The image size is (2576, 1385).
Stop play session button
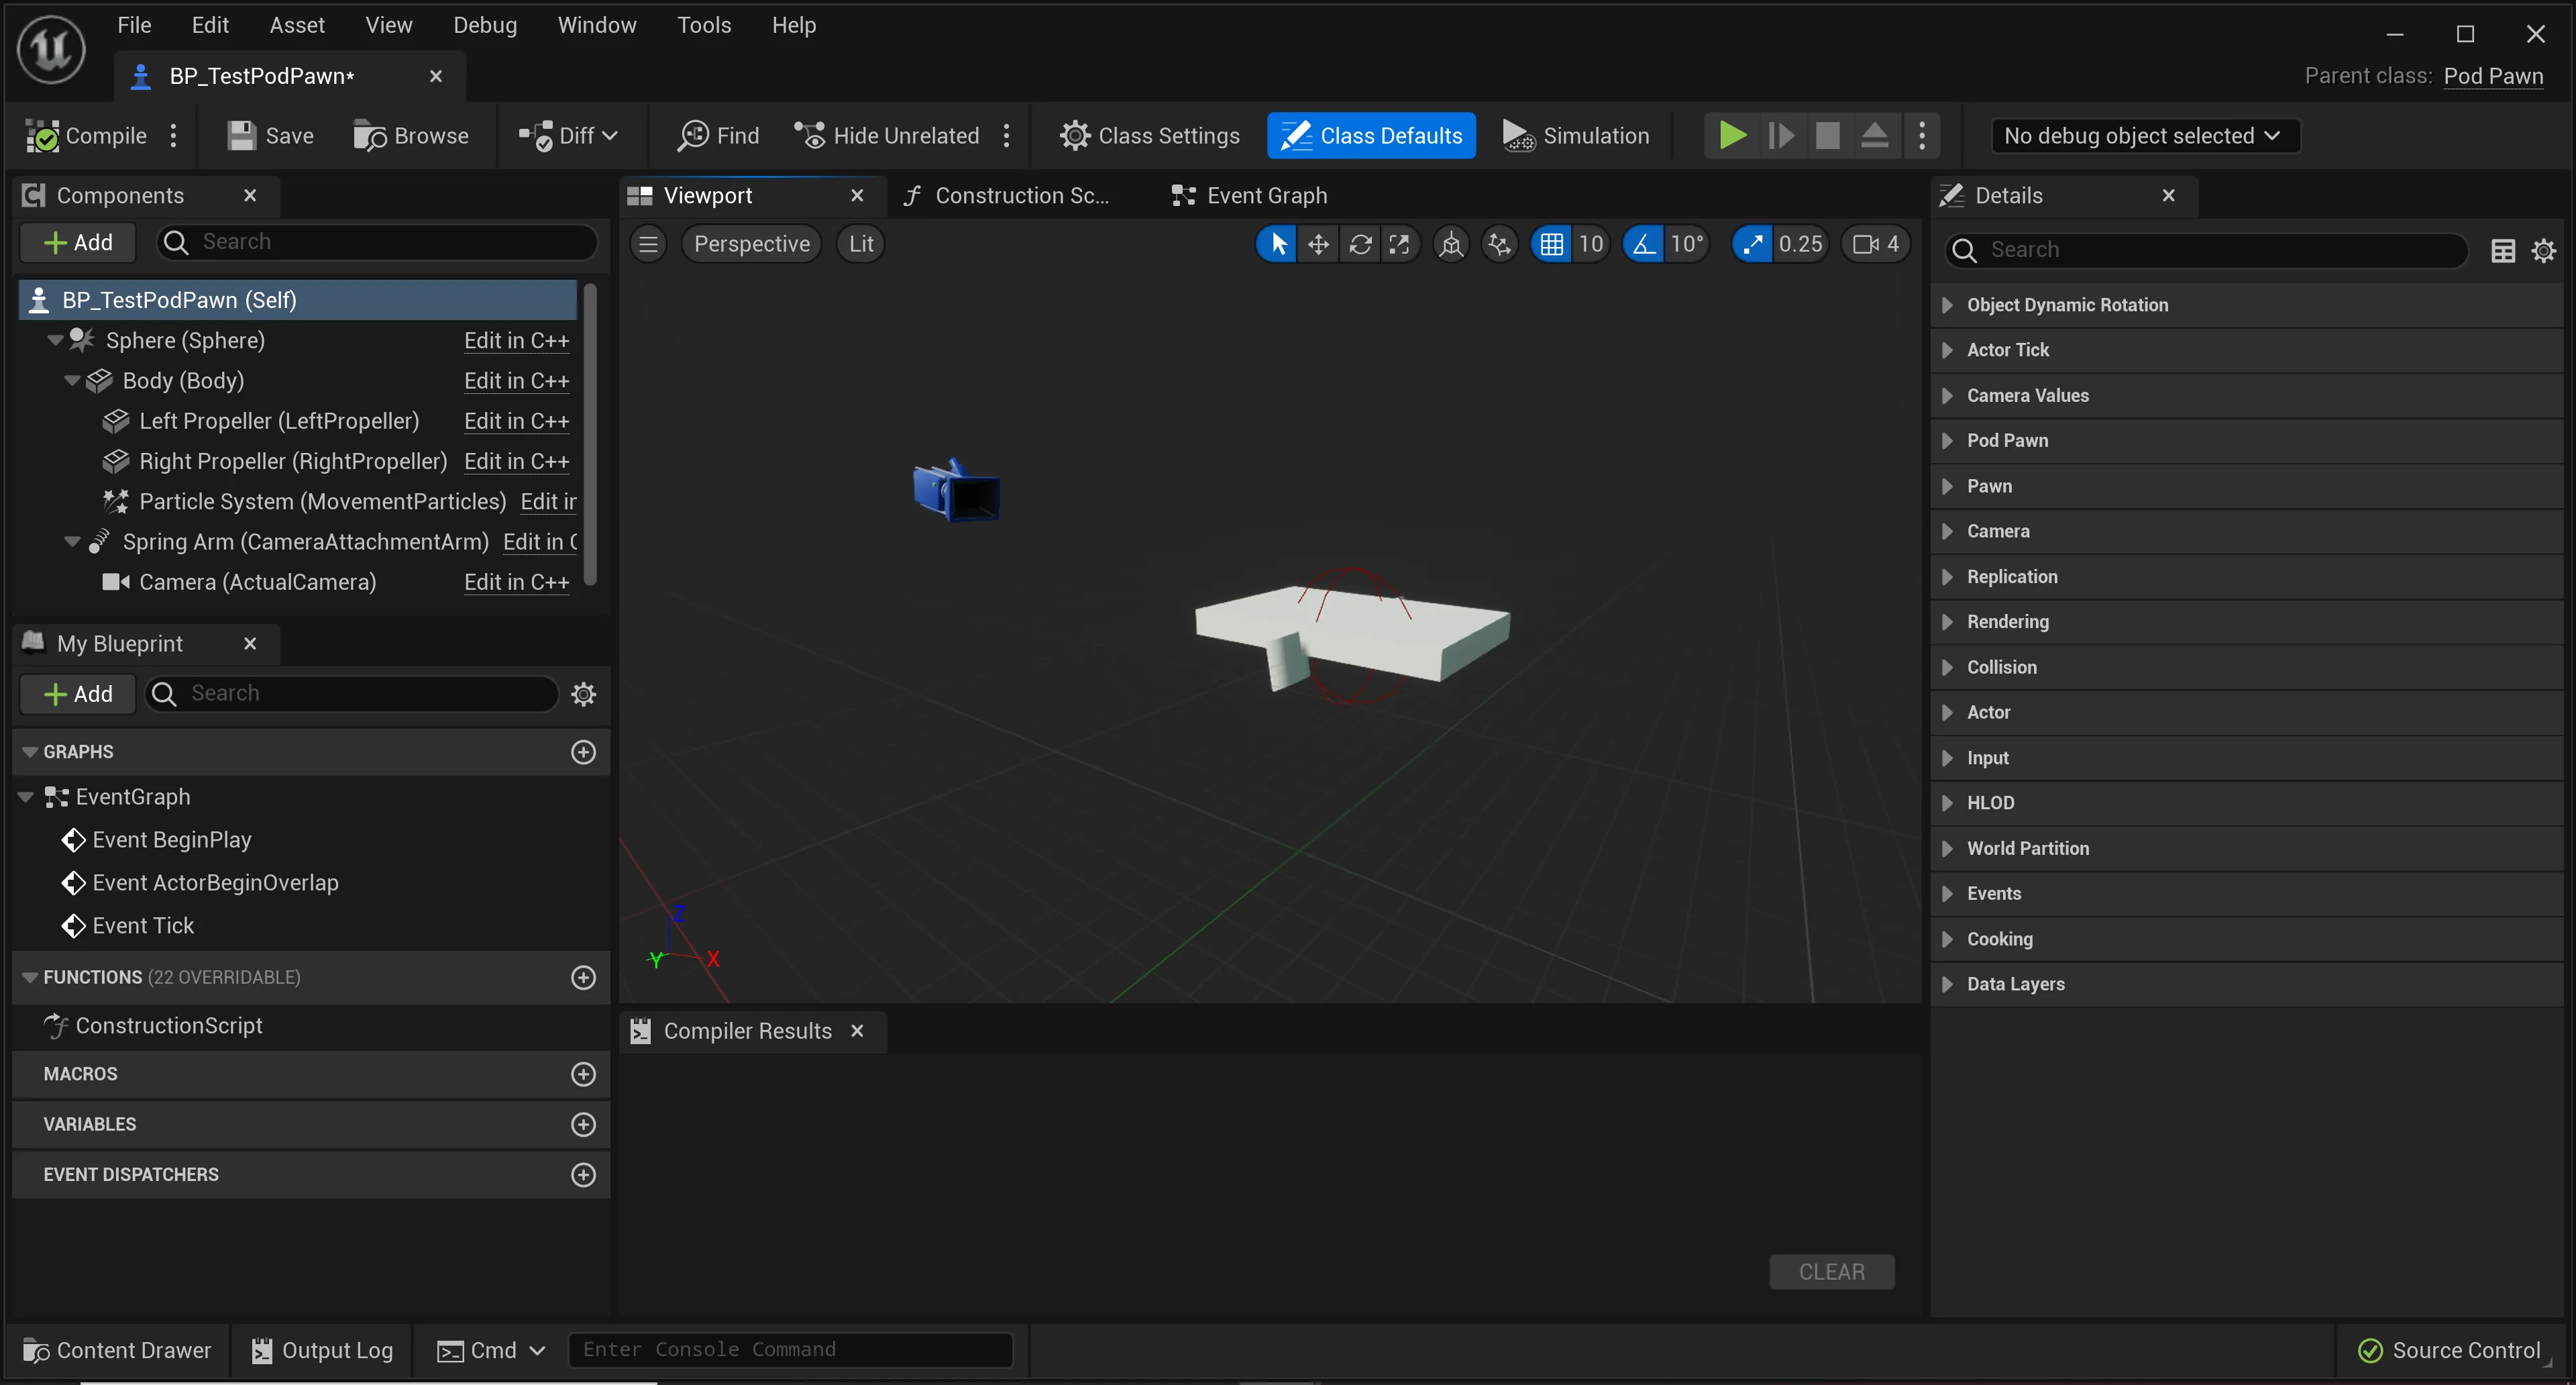[1827, 135]
